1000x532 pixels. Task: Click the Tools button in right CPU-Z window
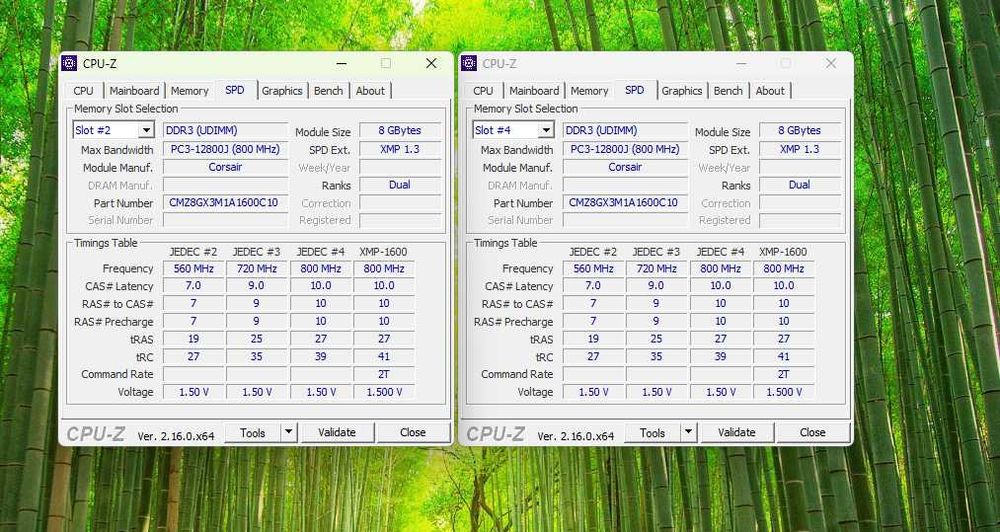coord(652,432)
